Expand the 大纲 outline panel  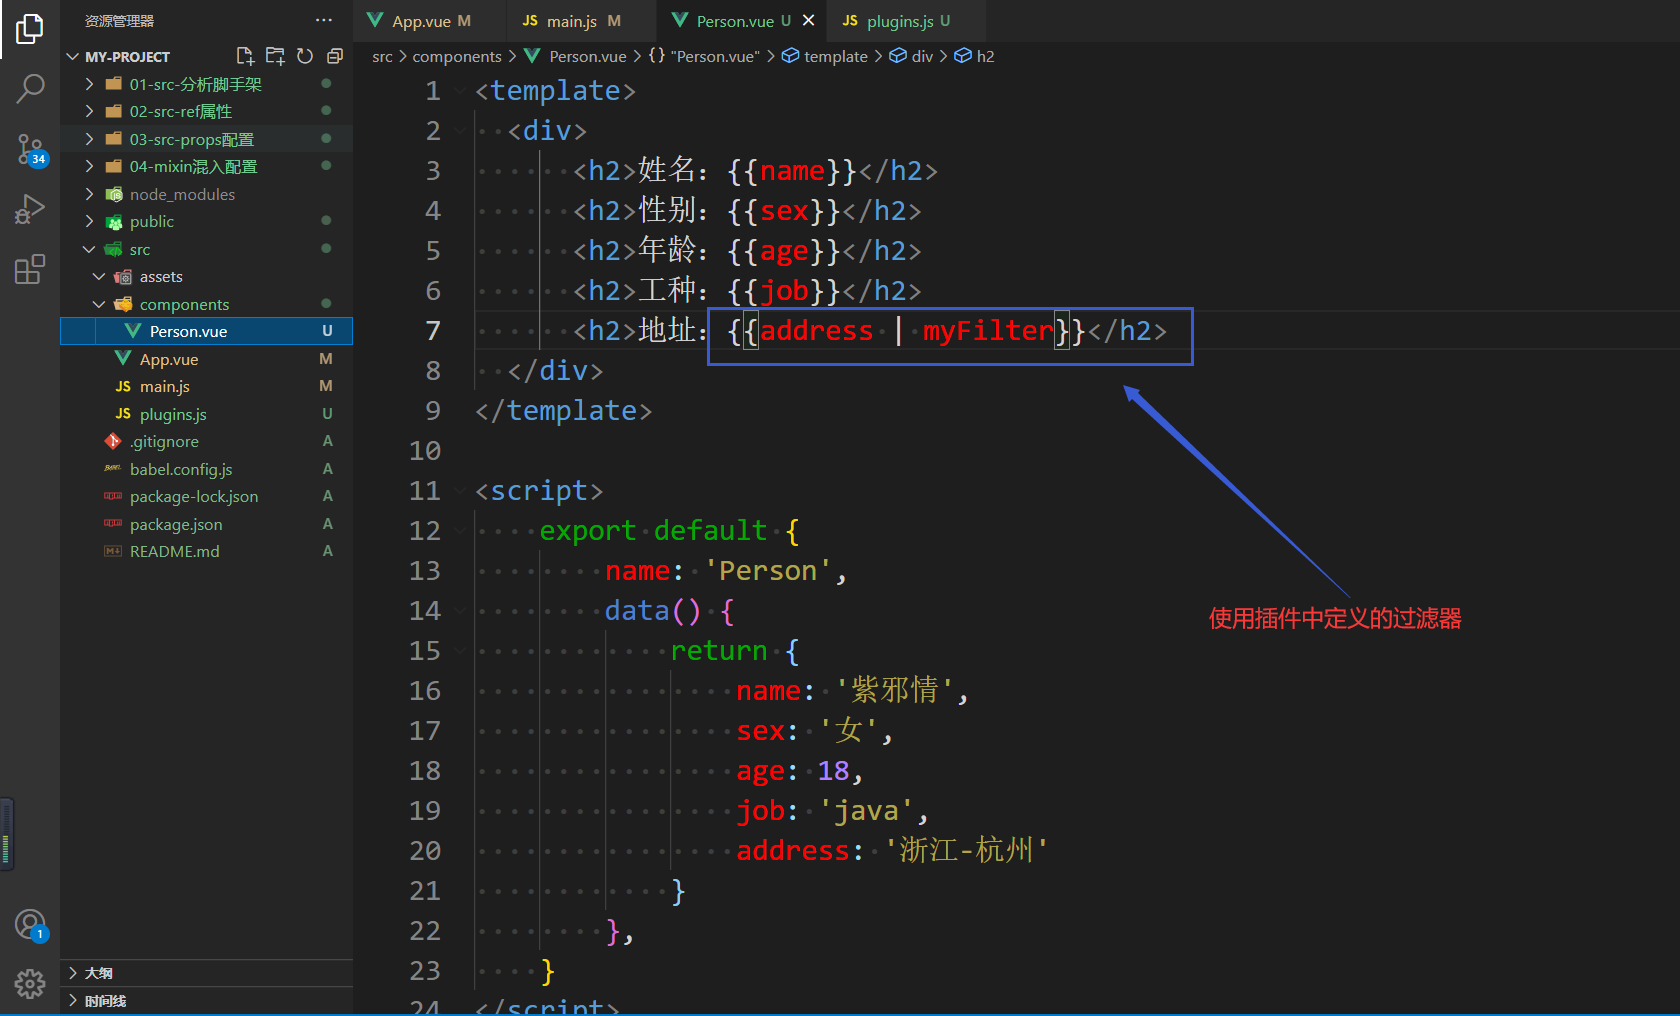206,973
